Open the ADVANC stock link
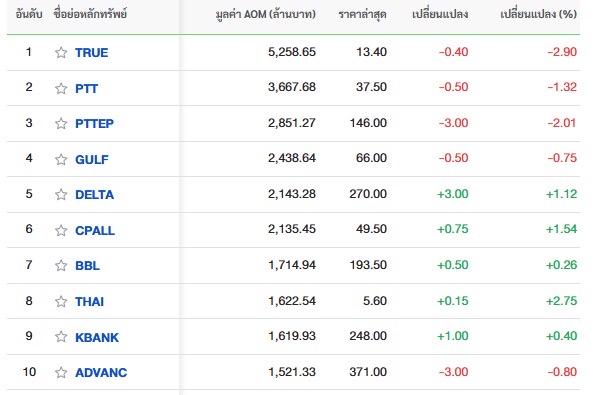595x395 pixels. pyautogui.click(x=101, y=373)
